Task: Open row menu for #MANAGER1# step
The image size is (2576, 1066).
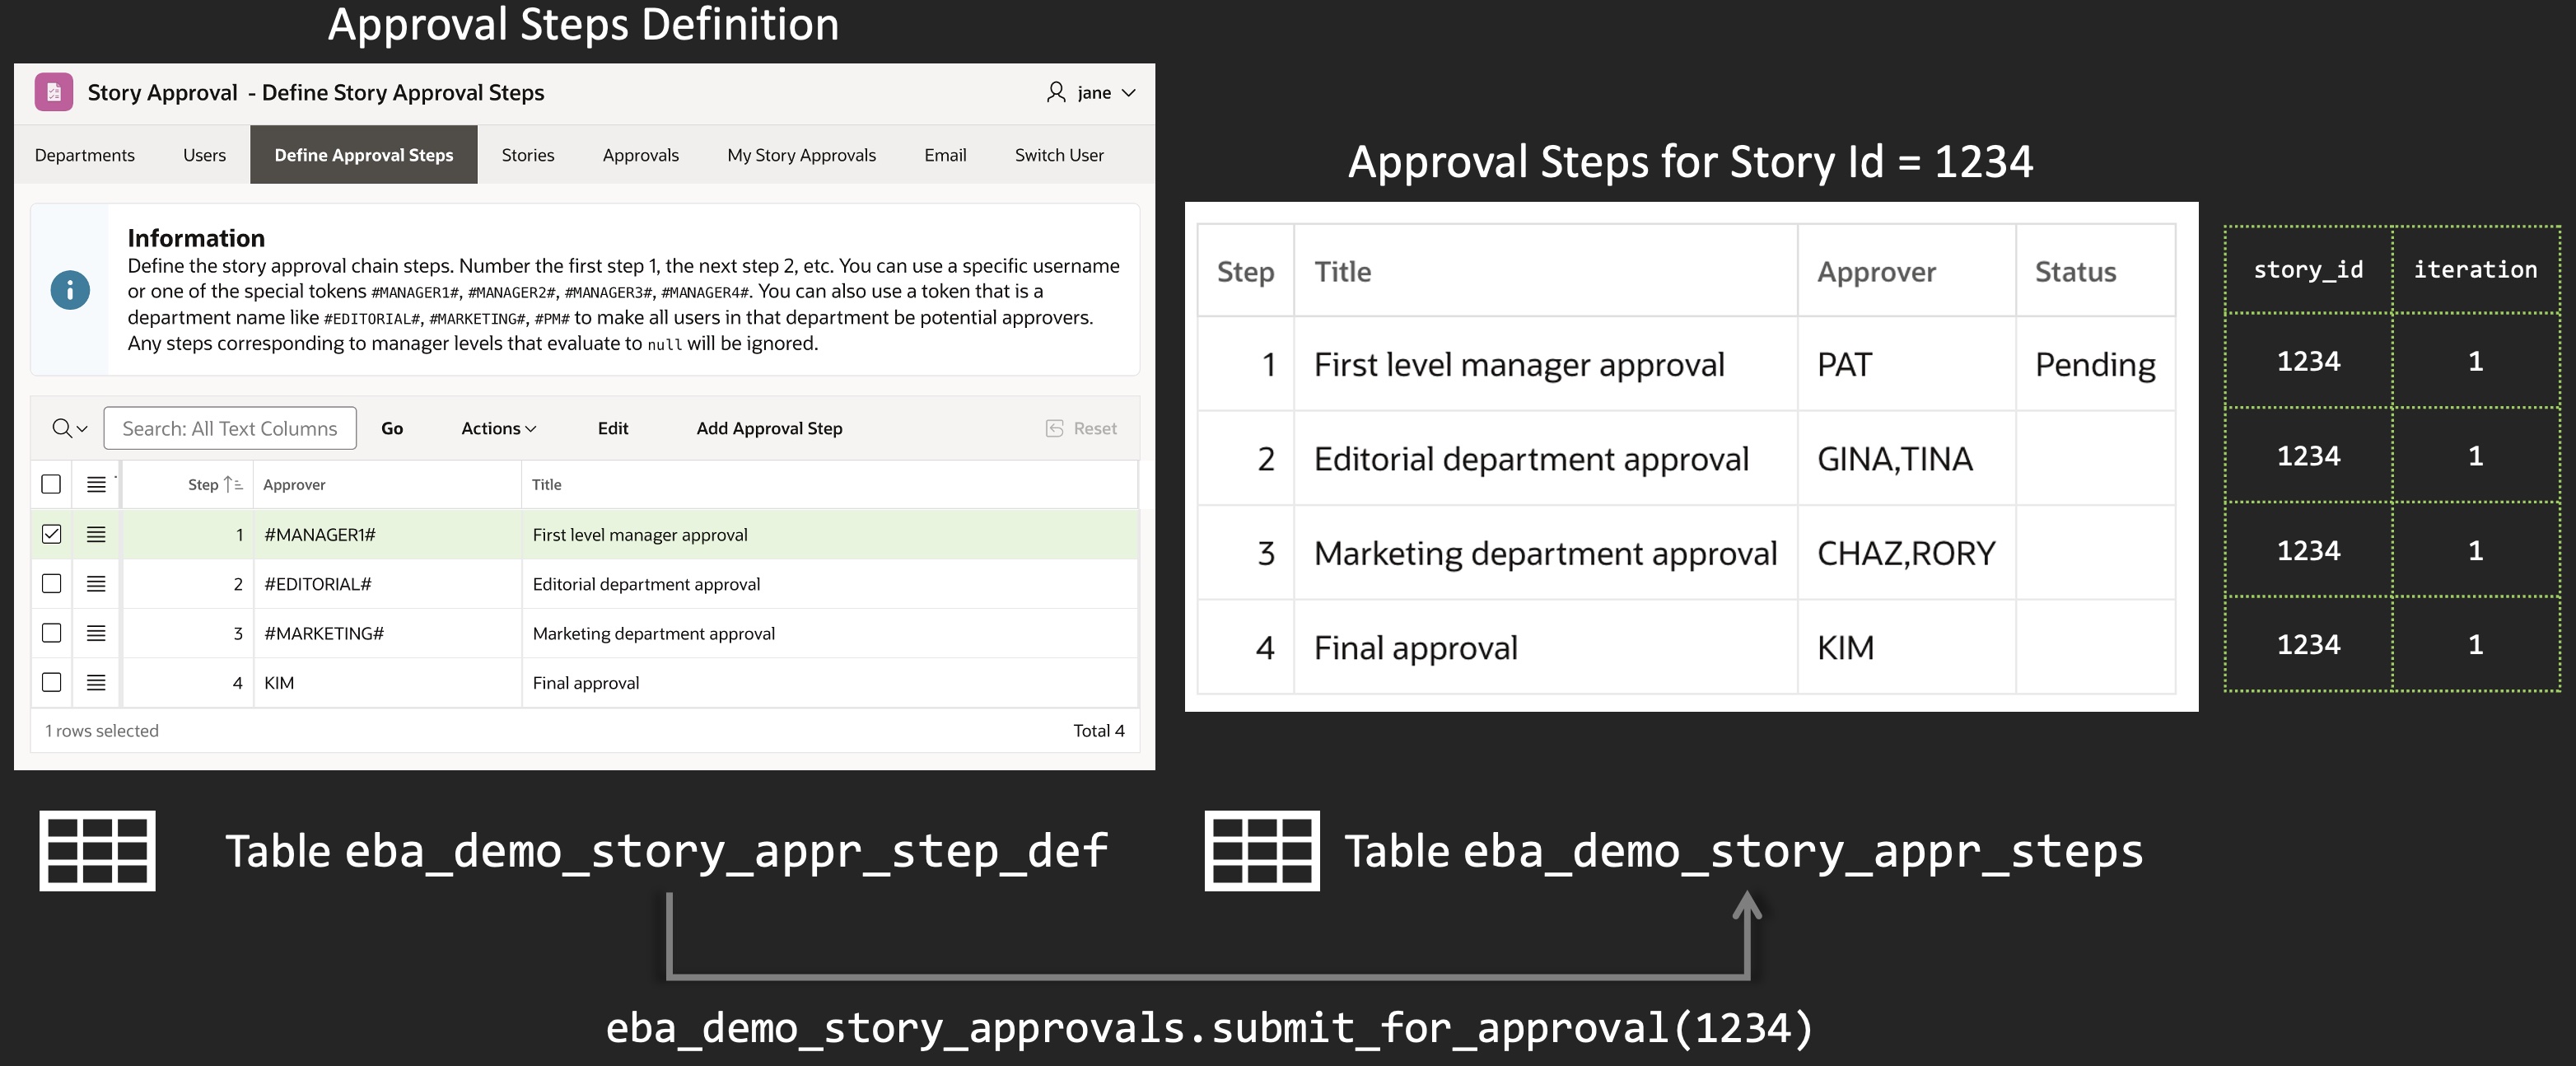Action: coord(96,534)
